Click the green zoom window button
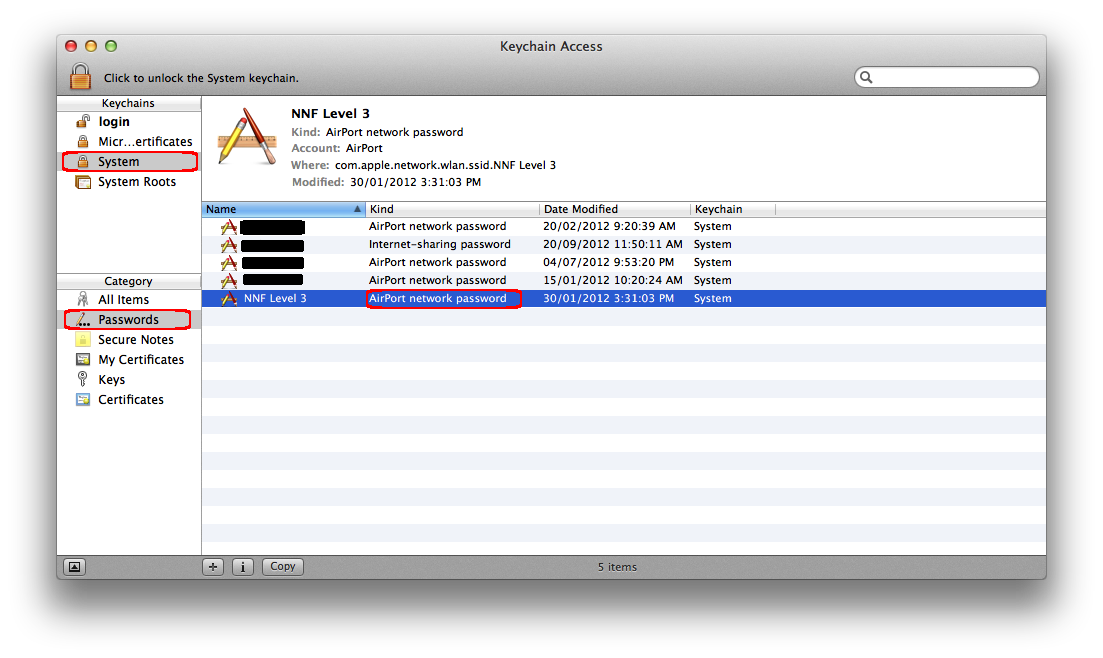The width and height of the screenshot is (1103, 658). tap(110, 46)
